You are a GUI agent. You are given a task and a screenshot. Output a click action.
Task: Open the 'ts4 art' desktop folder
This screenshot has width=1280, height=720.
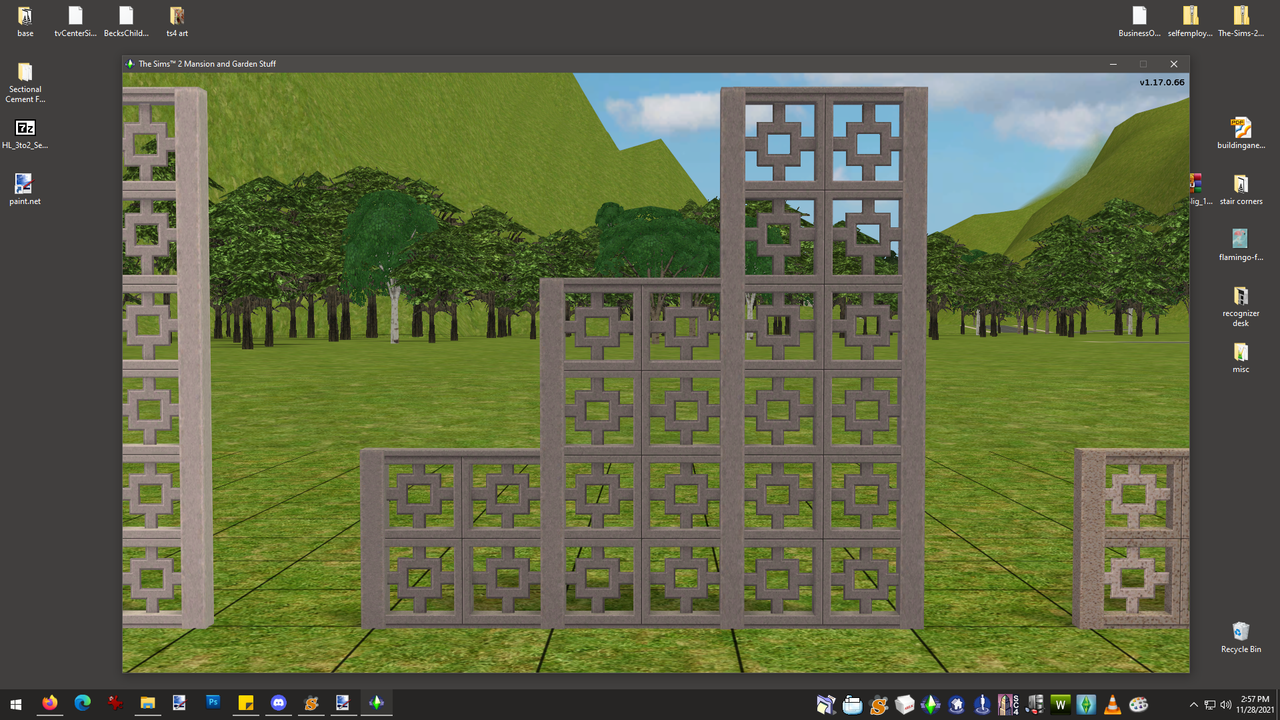point(177,22)
